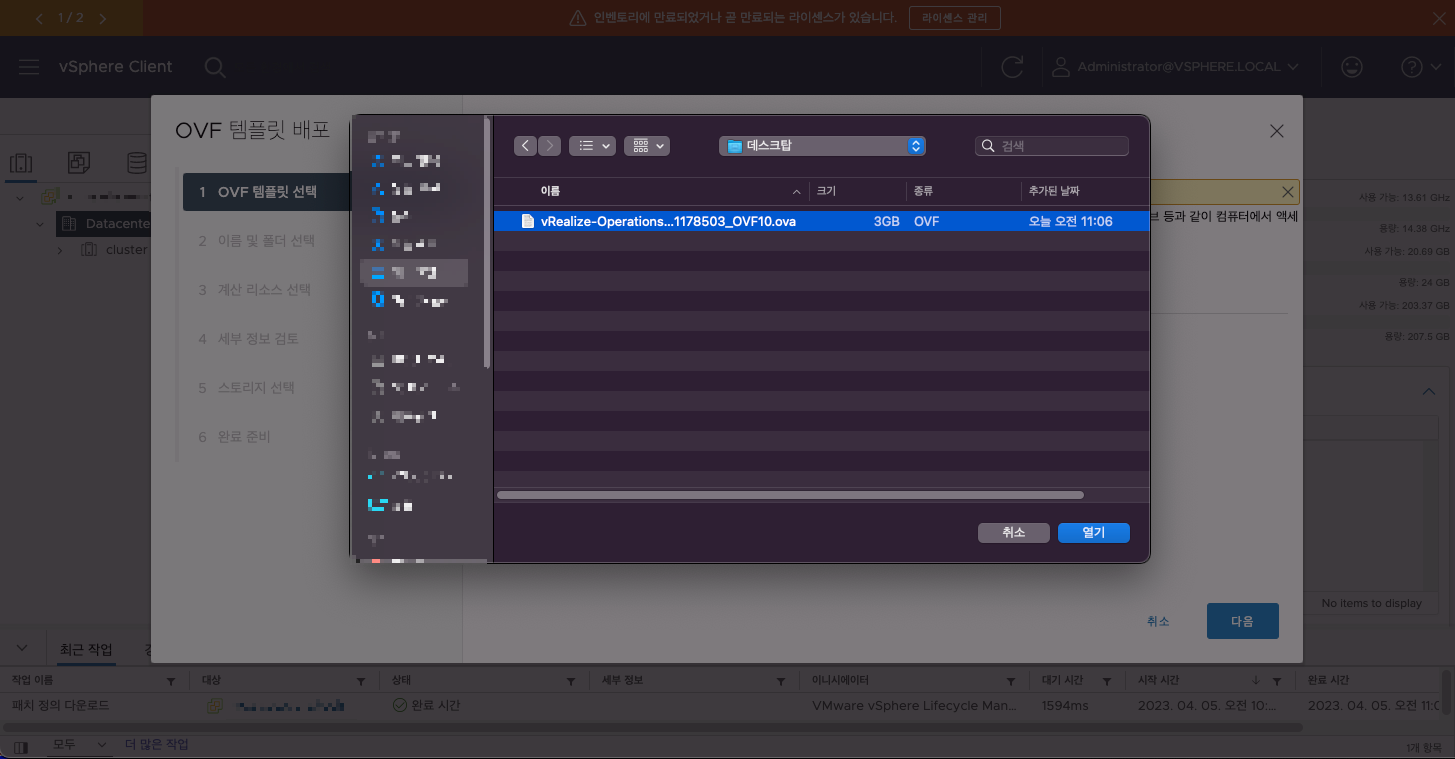Dismiss the yellow notice banner
This screenshot has height=759, width=1455.
pos(1287,191)
